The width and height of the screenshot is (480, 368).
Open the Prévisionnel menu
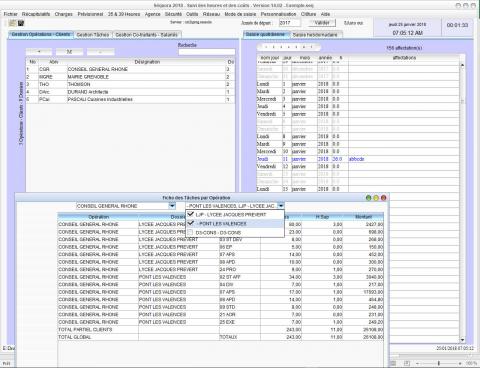click(90, 14)
